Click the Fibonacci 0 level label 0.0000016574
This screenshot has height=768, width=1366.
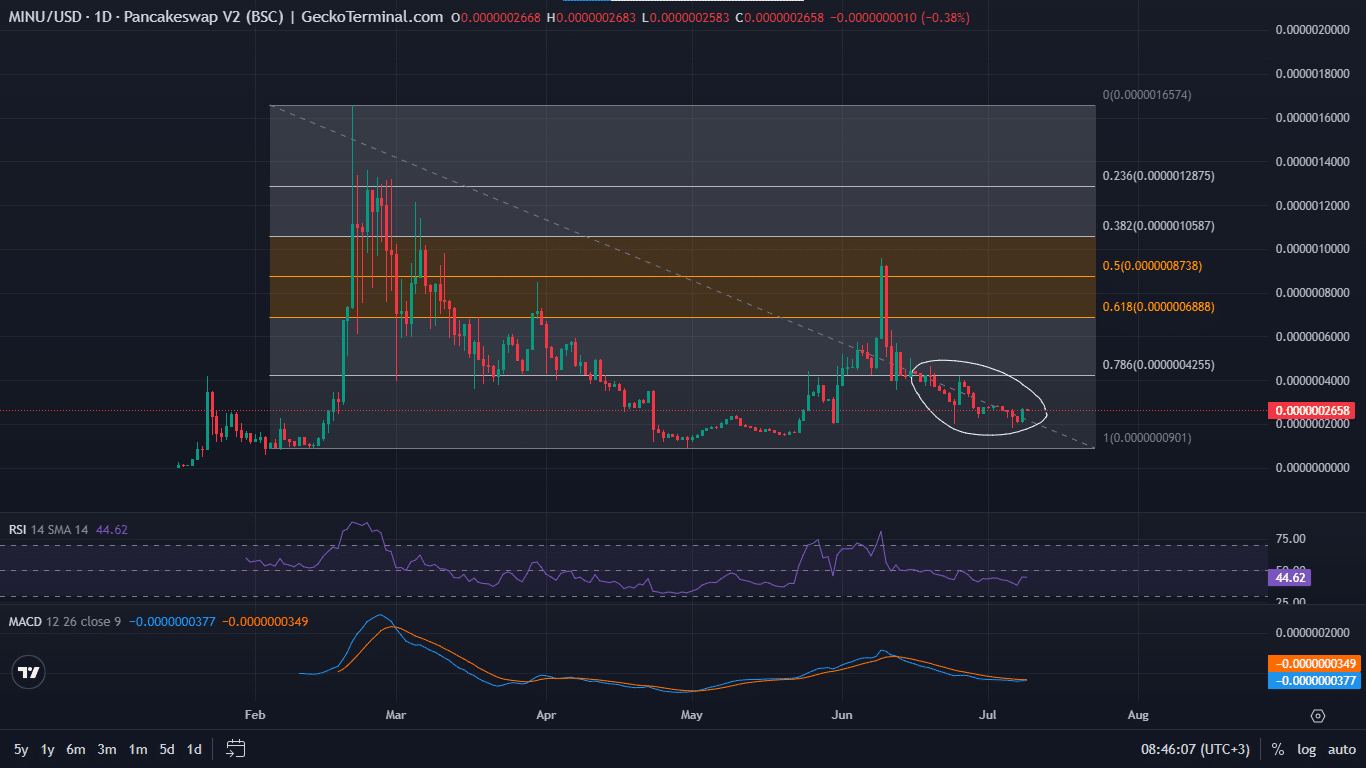[x=1147, y=95]
